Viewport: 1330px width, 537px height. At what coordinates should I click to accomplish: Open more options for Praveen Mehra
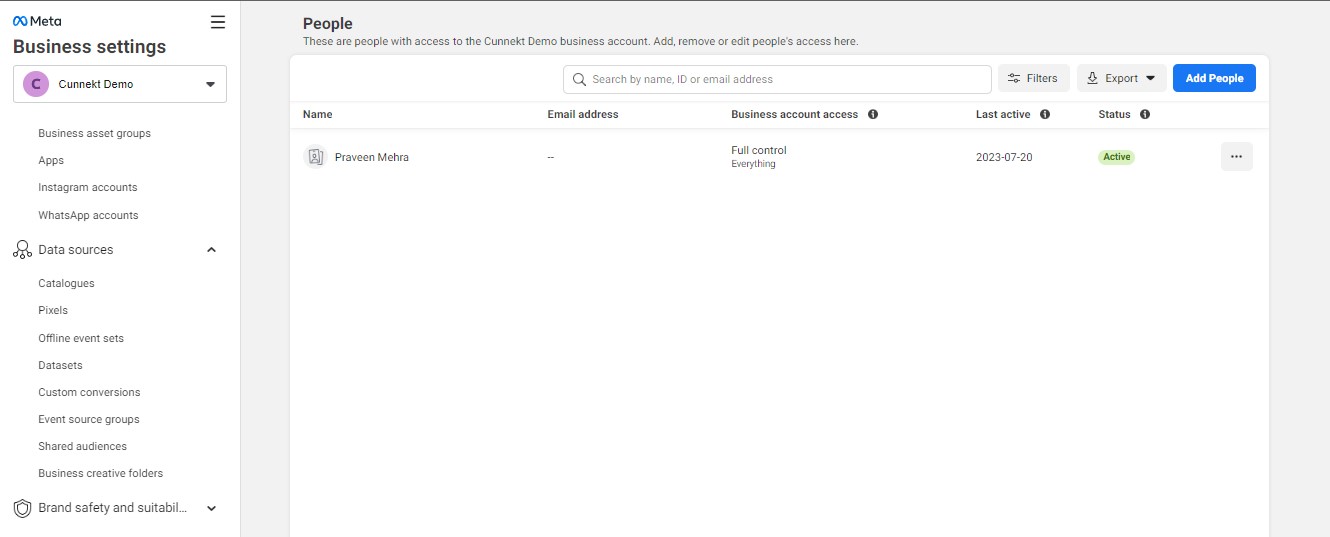coord(1237,157)
